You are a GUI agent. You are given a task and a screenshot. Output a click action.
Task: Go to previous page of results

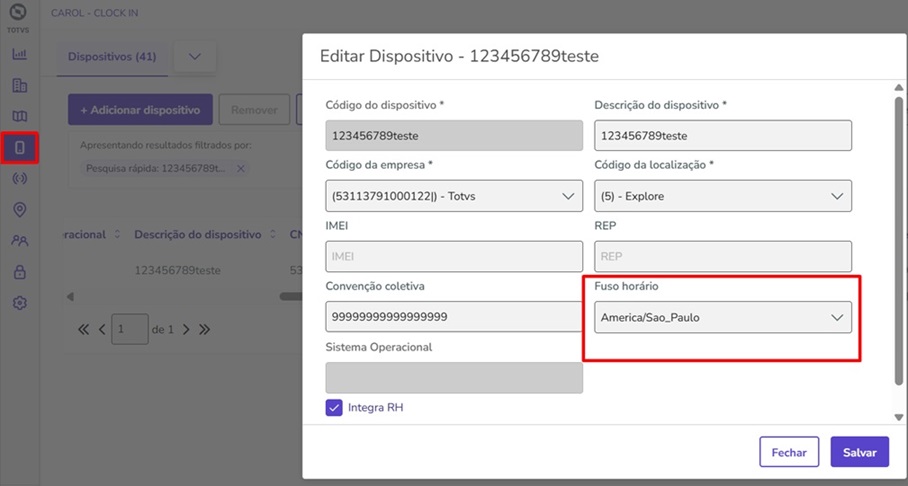102,330
